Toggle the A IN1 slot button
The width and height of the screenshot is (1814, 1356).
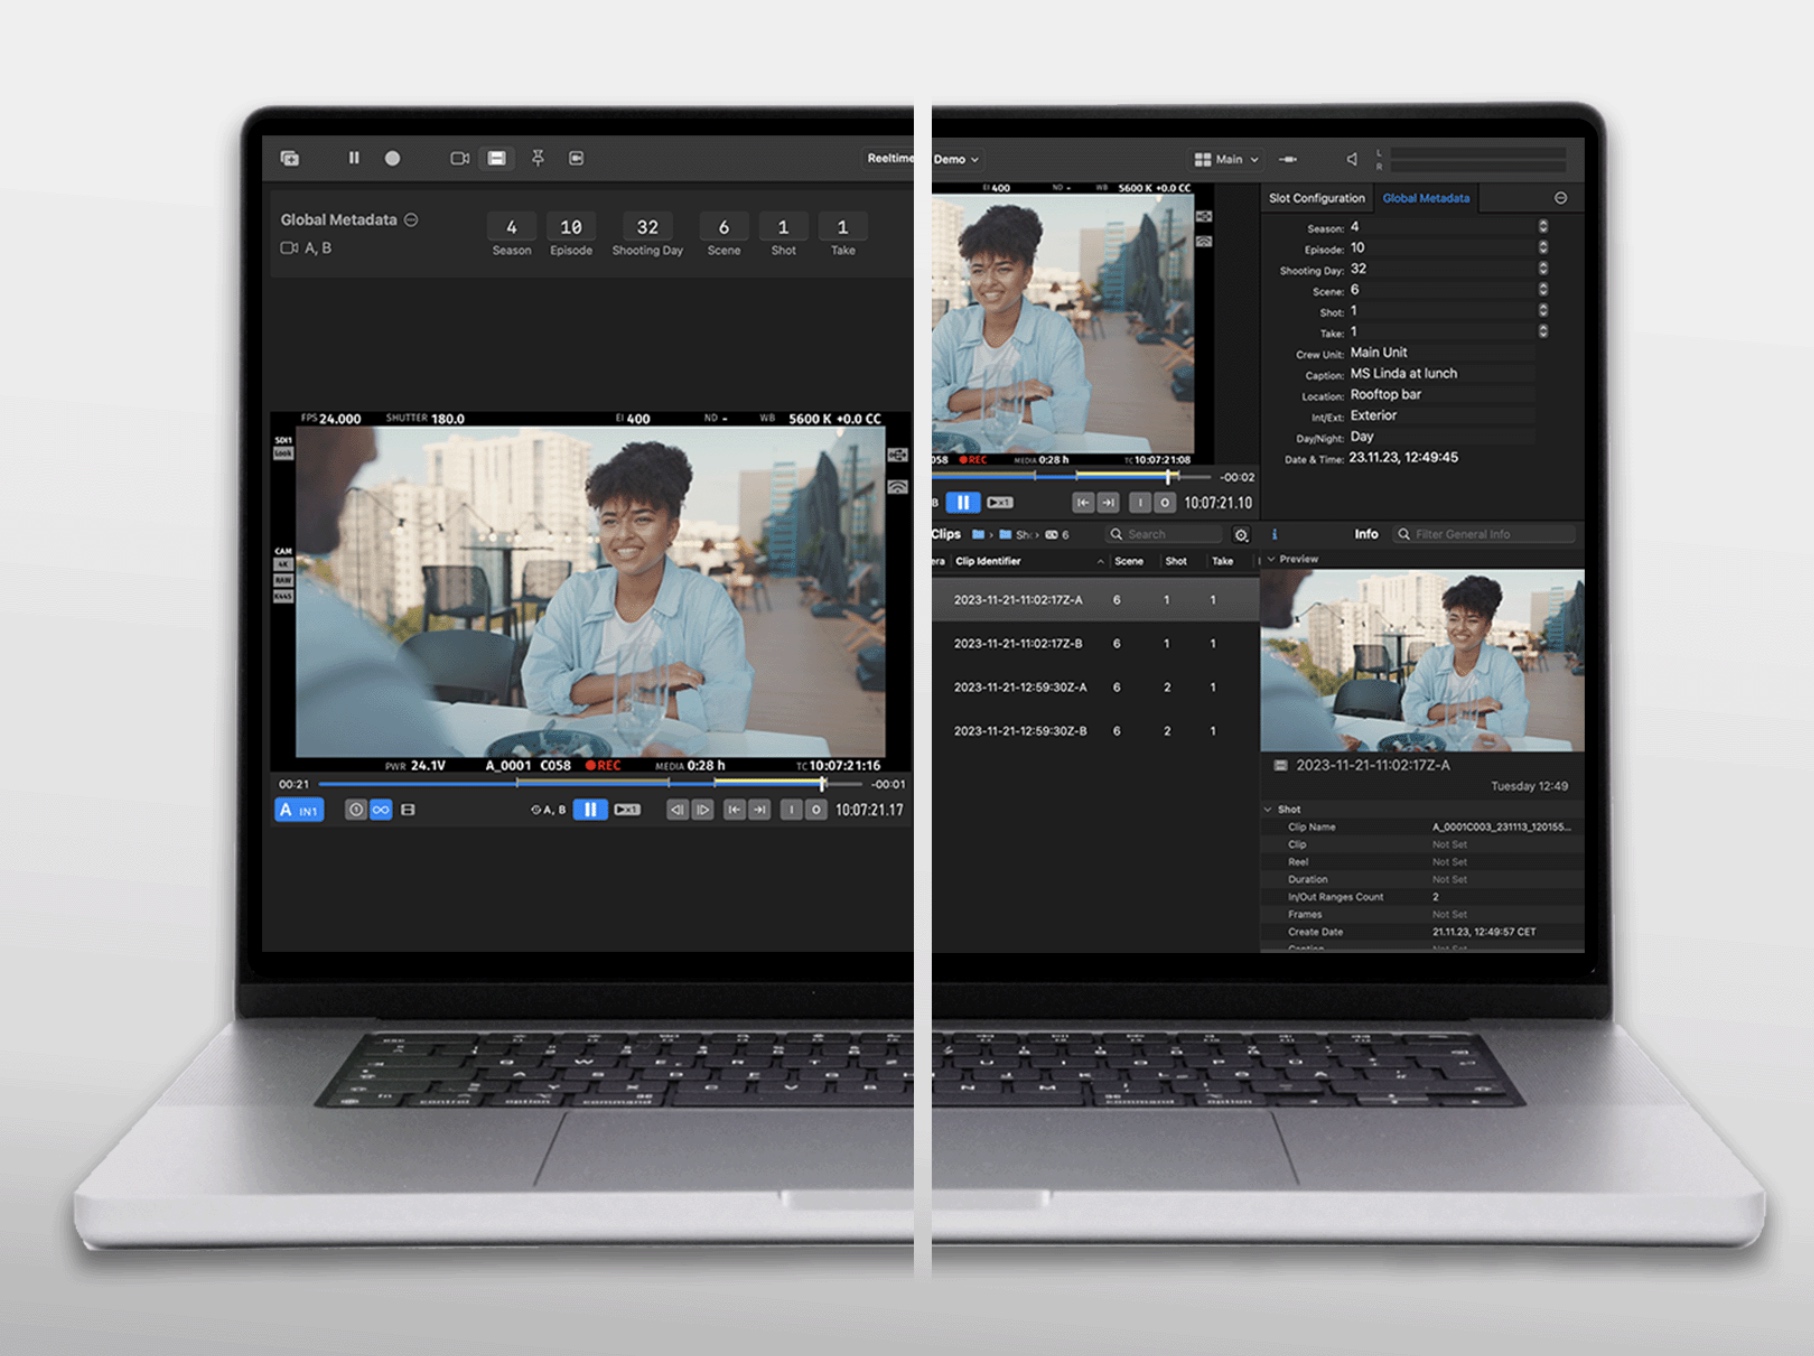(x=299, y=810)
